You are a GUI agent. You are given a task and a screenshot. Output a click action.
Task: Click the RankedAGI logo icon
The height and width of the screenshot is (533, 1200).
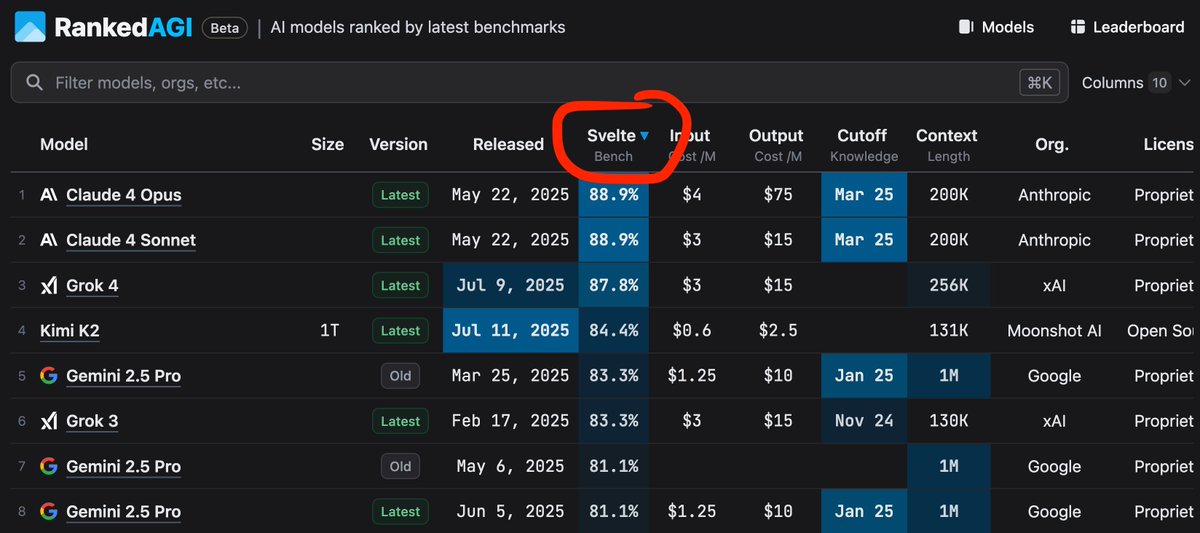[x=30, y=27]
